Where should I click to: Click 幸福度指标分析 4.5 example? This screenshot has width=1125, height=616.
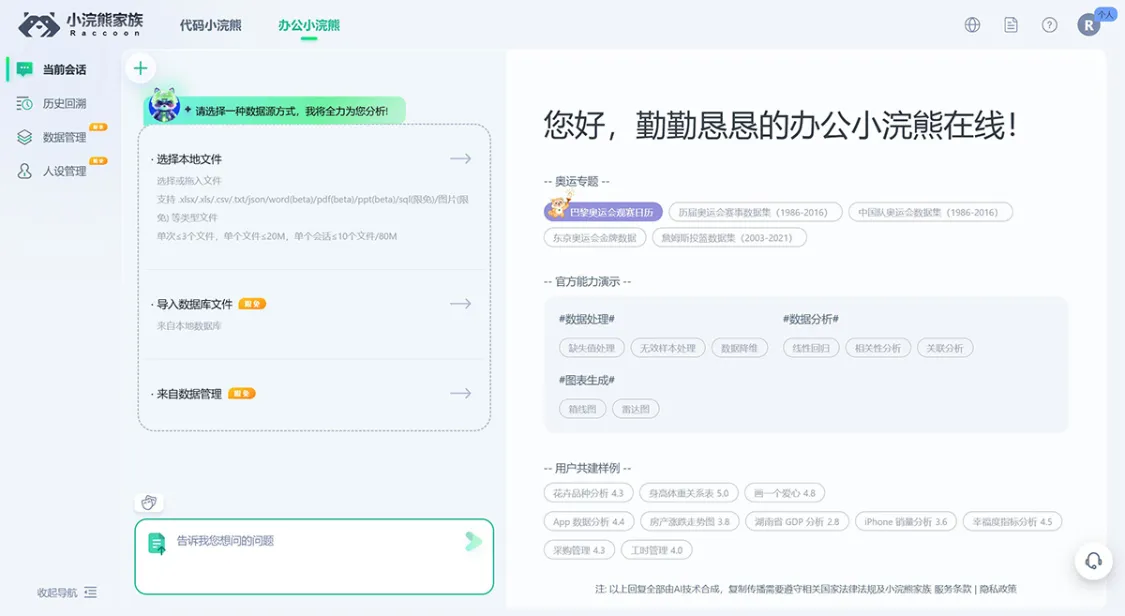[x=1012, y=521]
